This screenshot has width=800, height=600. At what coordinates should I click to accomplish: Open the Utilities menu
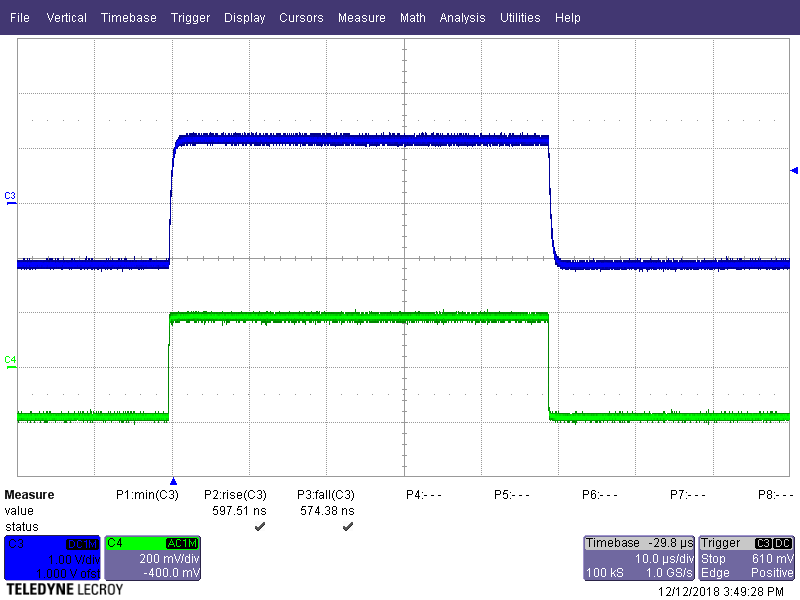click(520, 18)
